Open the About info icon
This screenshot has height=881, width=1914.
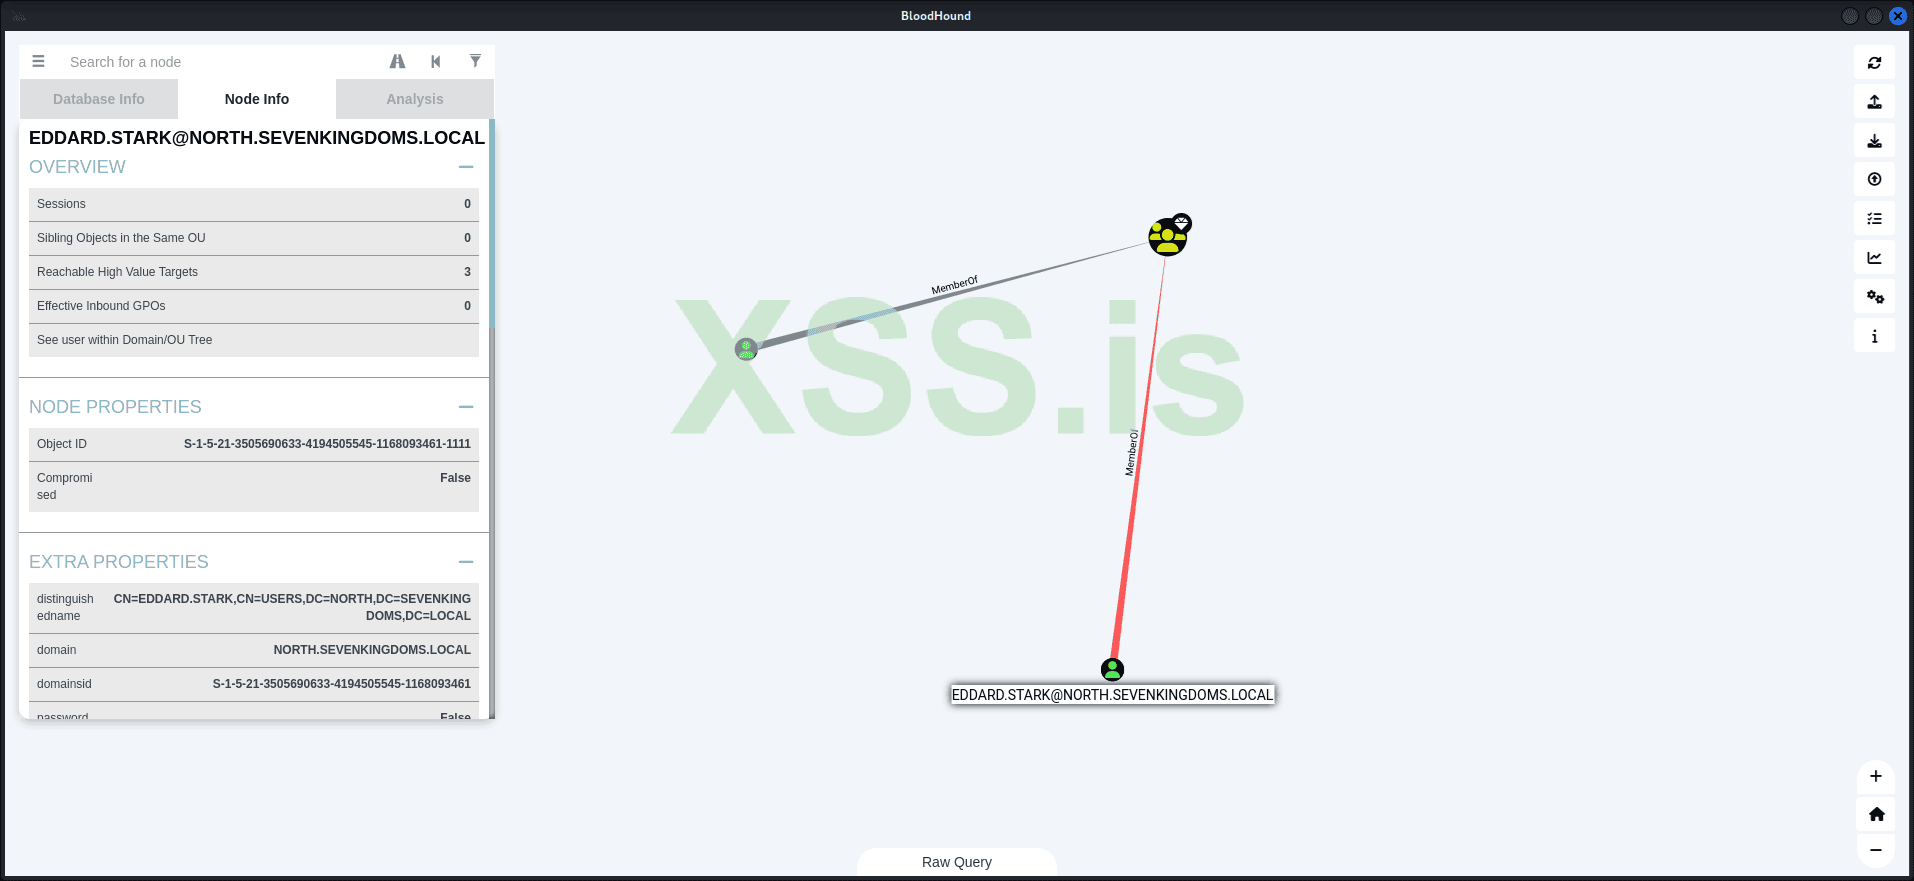pos(1874,336)
